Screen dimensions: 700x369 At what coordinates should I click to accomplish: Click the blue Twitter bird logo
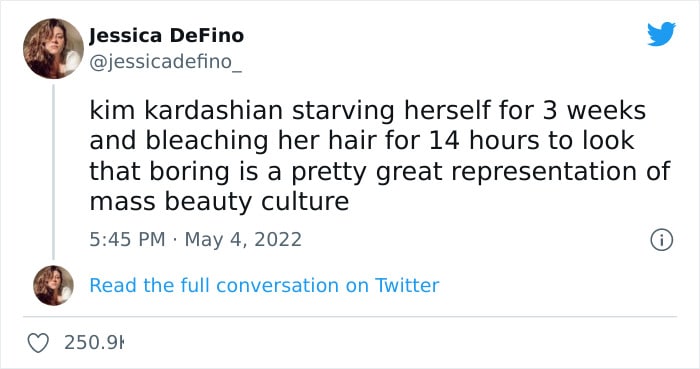click(x=661, y=33)
